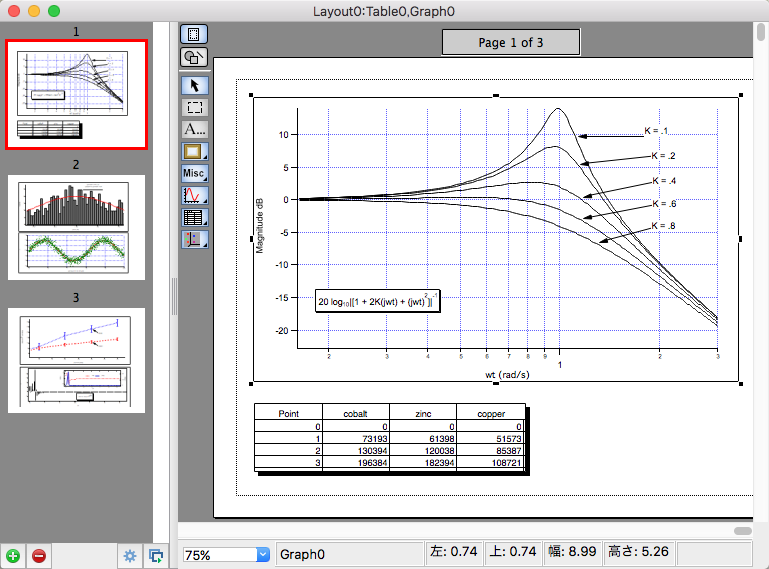Click the 20 log10 formula textbox
The height and width of the screenshot is (569, 769).
[377, 301]
